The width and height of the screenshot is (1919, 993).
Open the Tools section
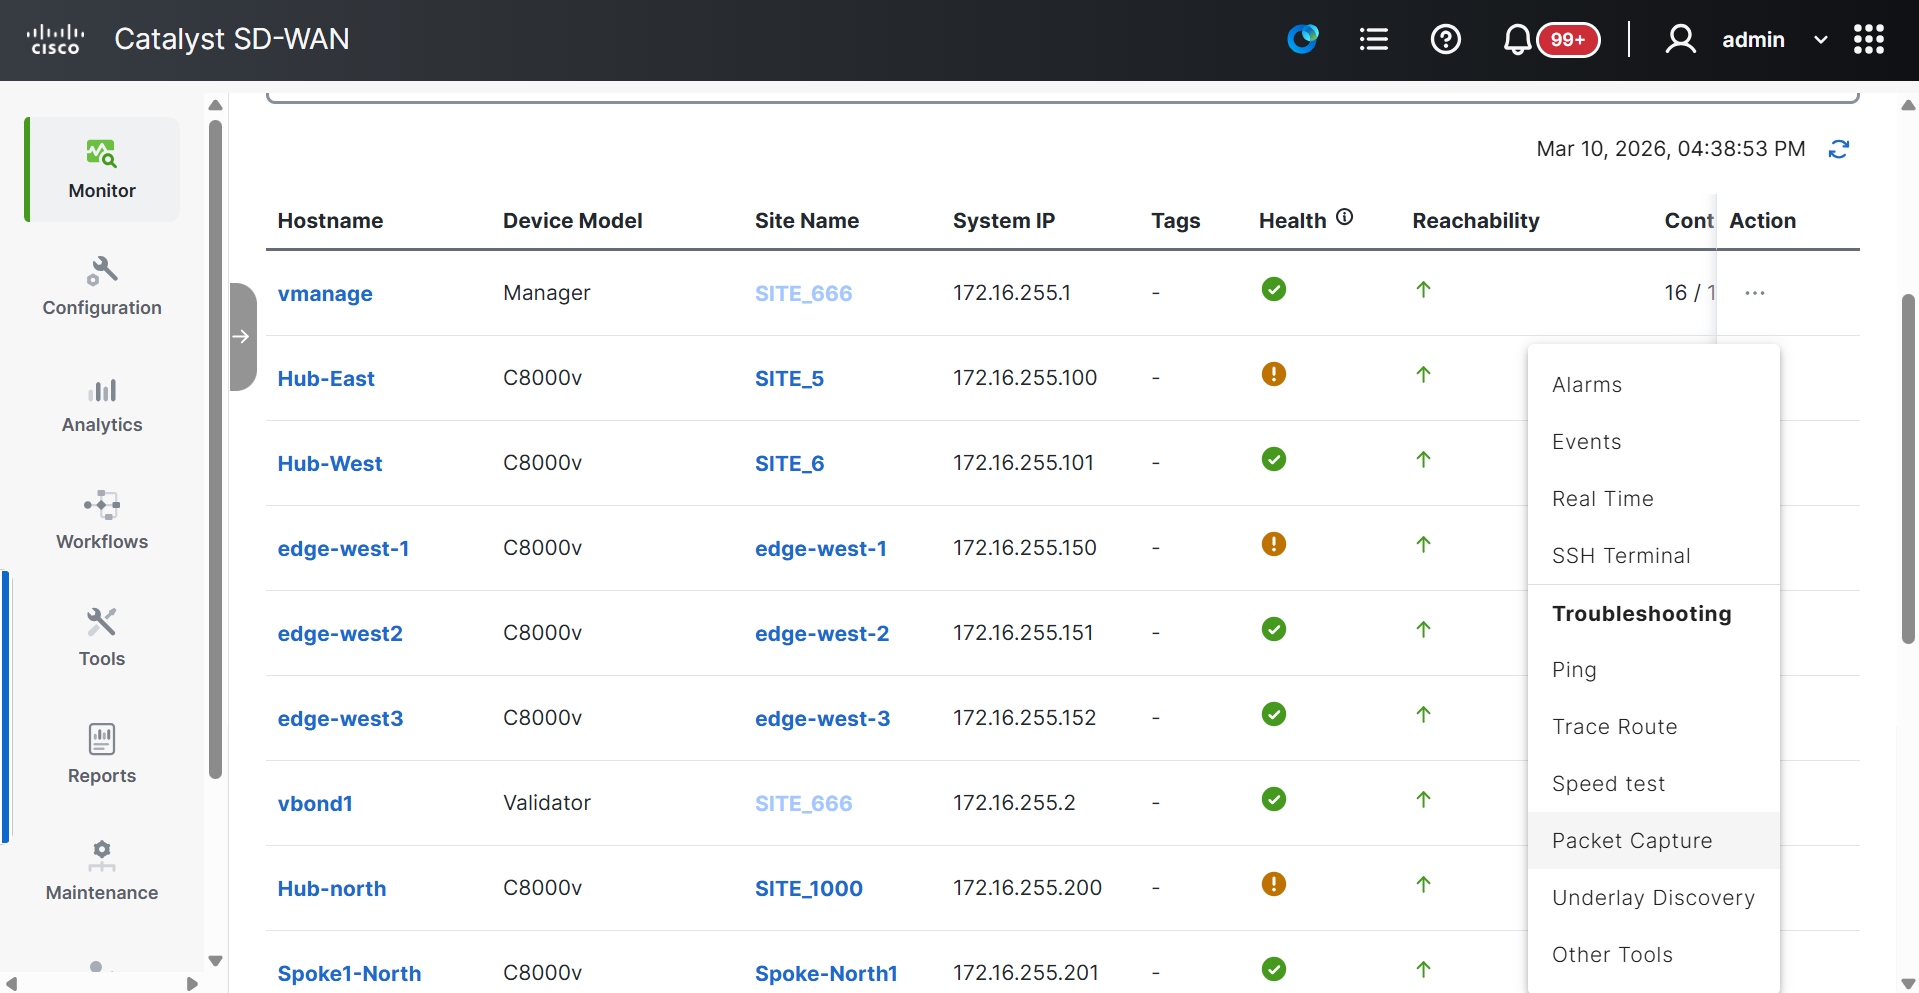tap(101, 636)
